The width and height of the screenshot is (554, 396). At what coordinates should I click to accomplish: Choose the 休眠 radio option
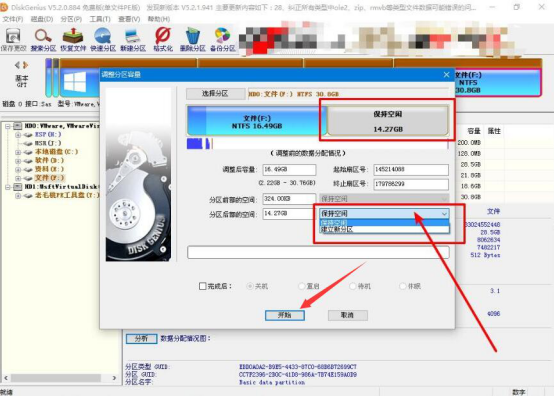402,286
